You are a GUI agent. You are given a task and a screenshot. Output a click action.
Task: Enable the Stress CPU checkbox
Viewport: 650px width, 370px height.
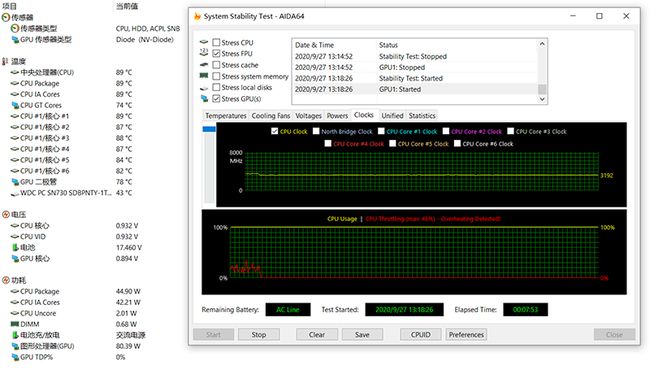216,42
